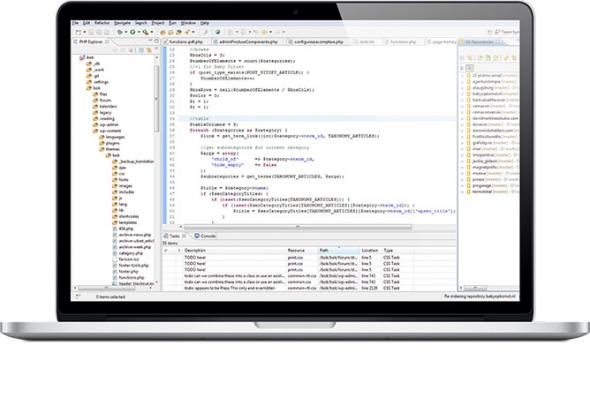Click the editor's horizontal scrollbar
This screenshot has width=590, height=398.
pos(297,227)
